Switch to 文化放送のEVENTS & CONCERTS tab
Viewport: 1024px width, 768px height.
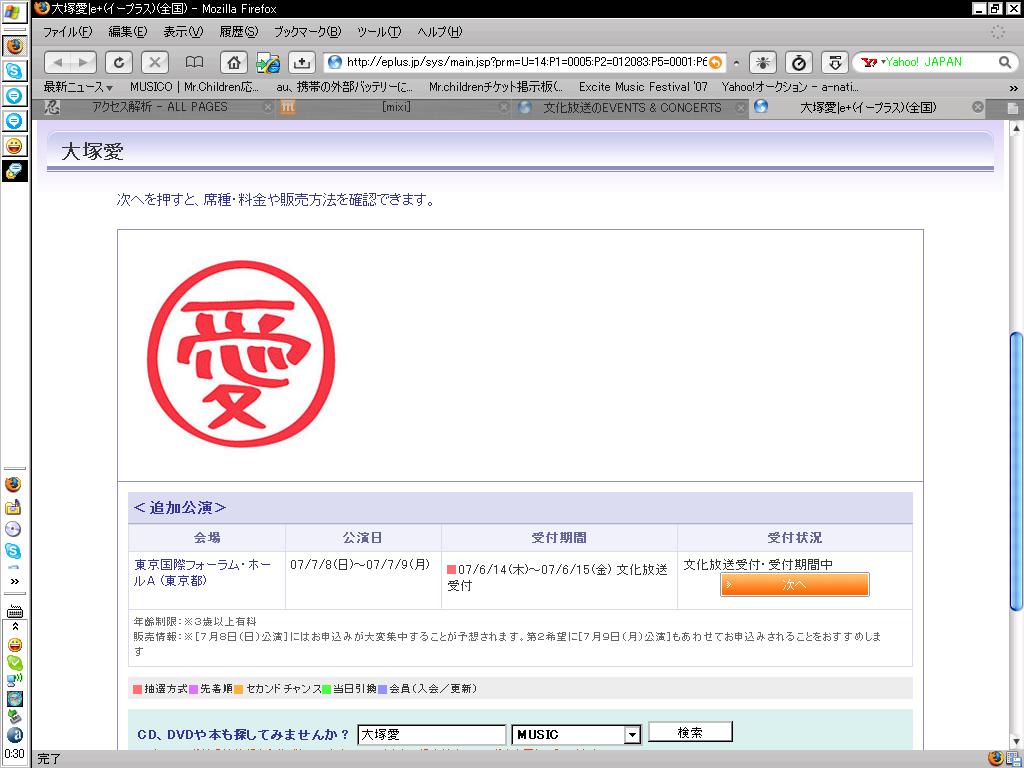[x=632, y=107]
